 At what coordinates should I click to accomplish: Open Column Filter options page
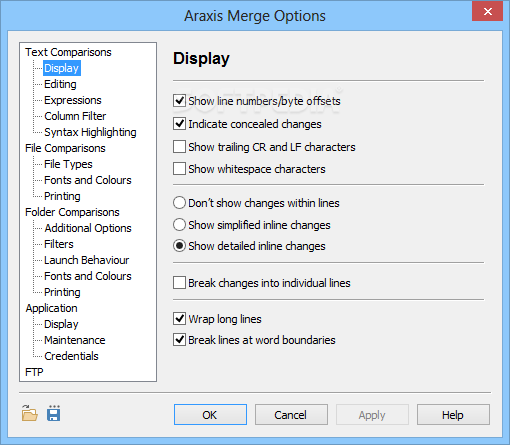75,116
